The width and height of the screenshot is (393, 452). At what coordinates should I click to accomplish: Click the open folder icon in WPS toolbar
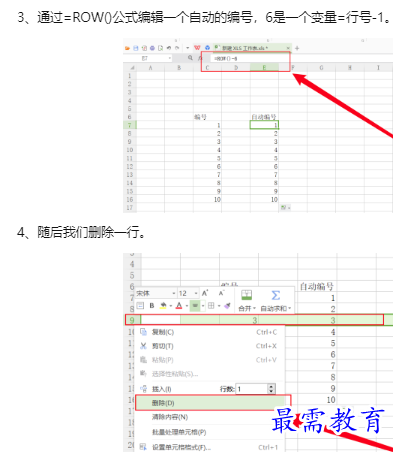(x=127, y=48)
